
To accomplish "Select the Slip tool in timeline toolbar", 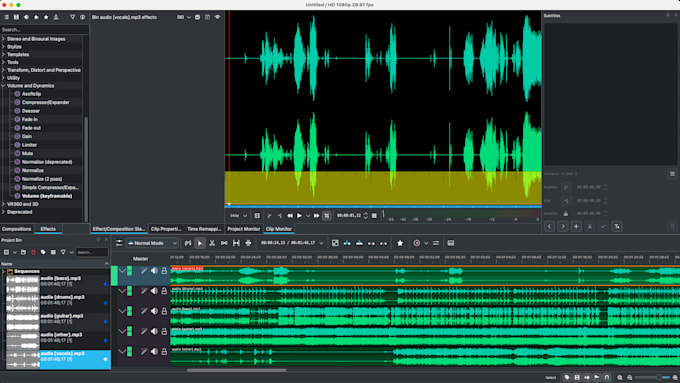I will (x=236, y=243).
